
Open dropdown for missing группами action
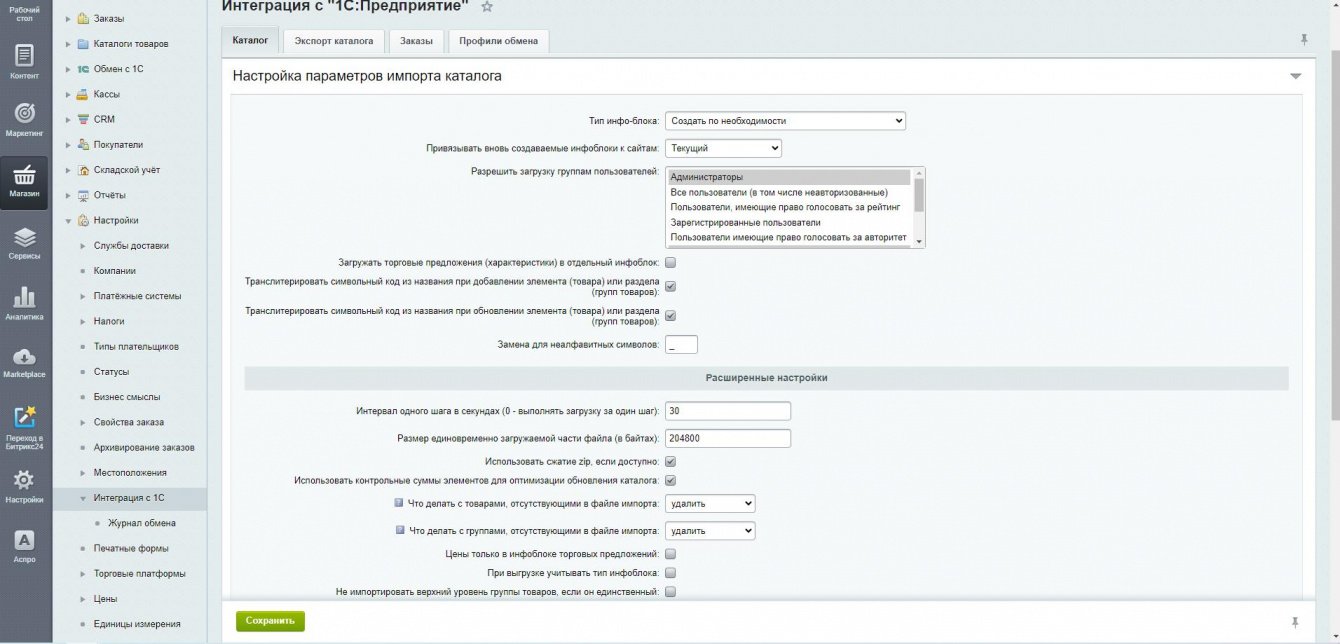pos(710,530)
